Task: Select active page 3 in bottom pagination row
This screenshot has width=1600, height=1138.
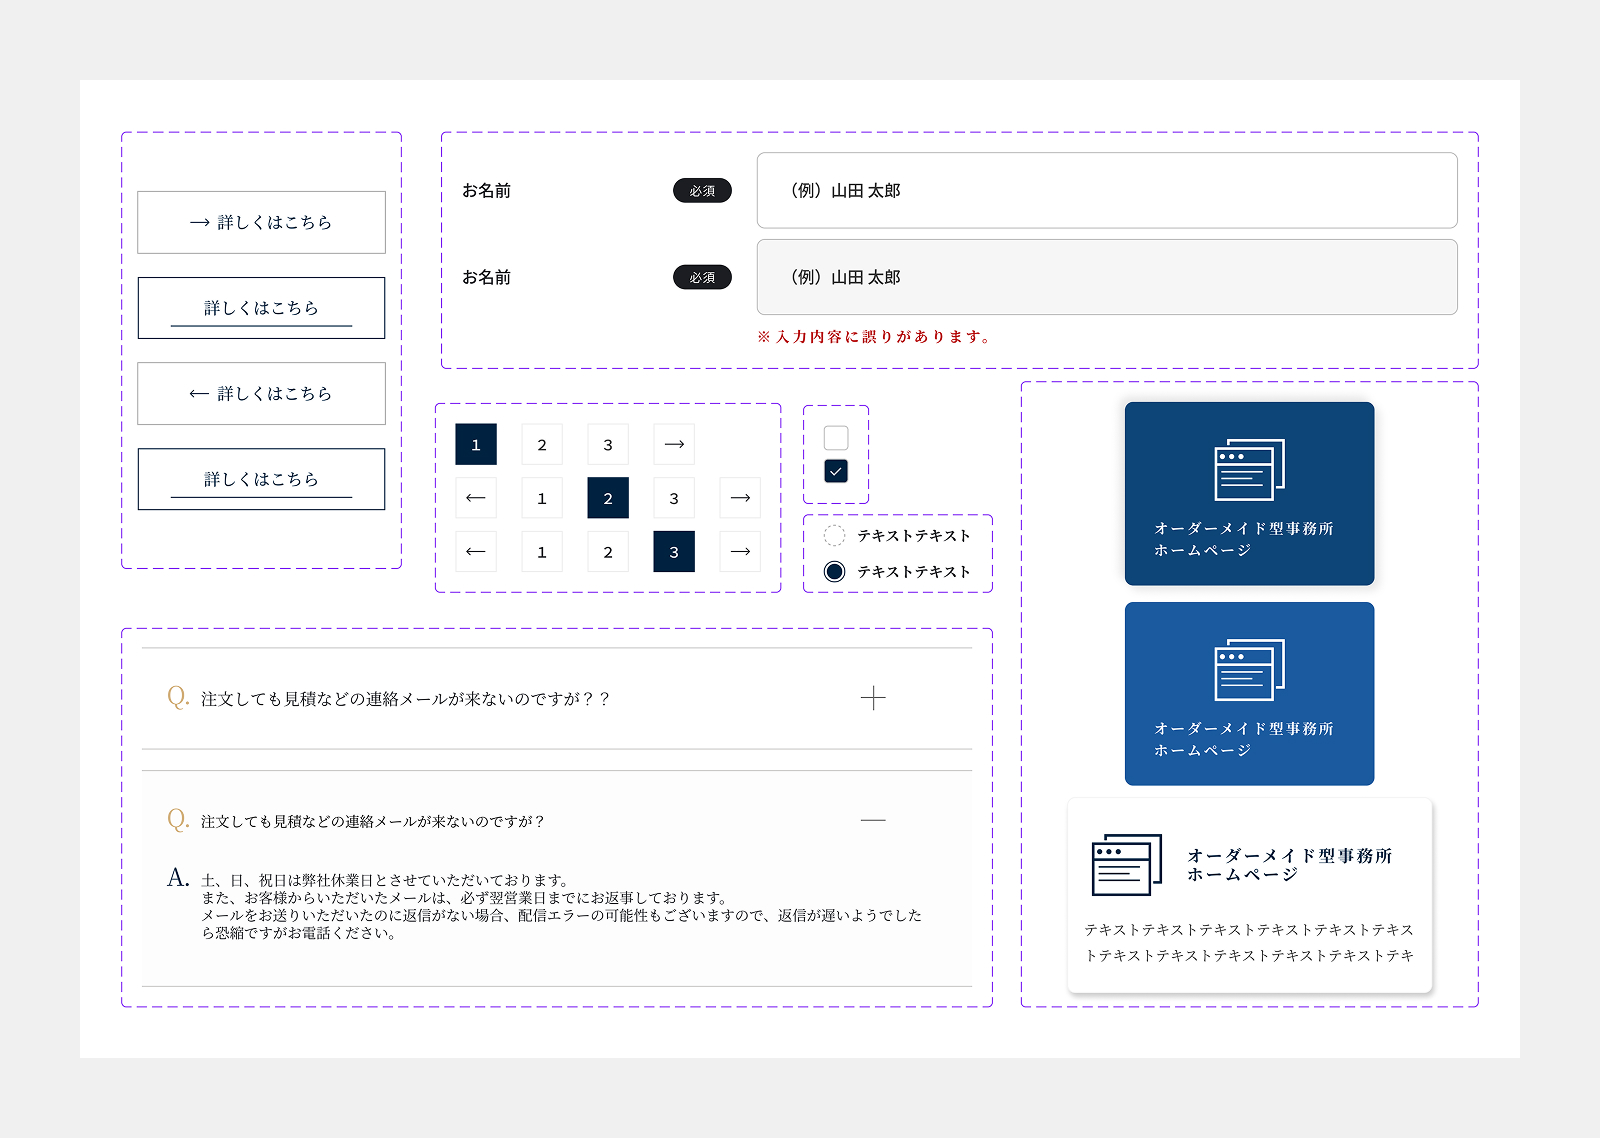Action: (x=674, y=552)
